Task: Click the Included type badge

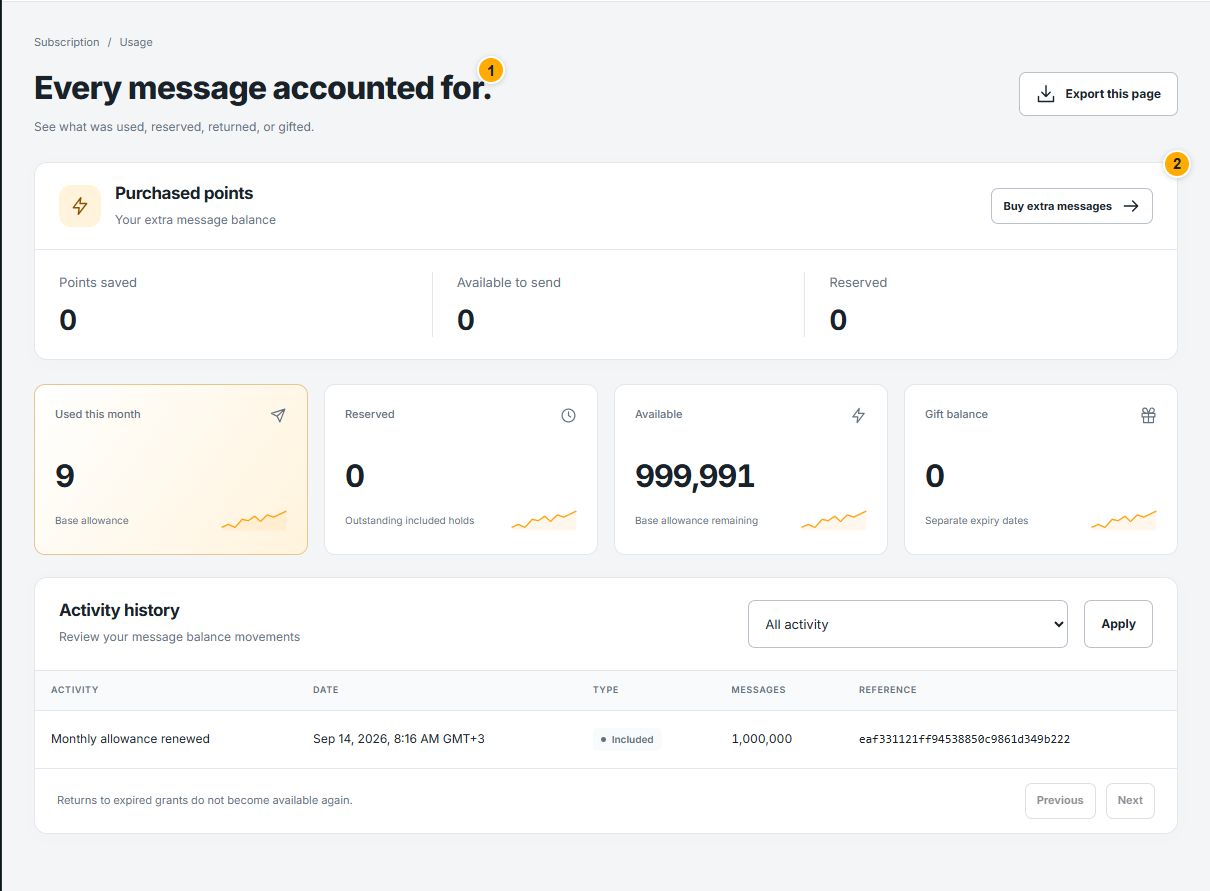Action: [x=627, y=740]
